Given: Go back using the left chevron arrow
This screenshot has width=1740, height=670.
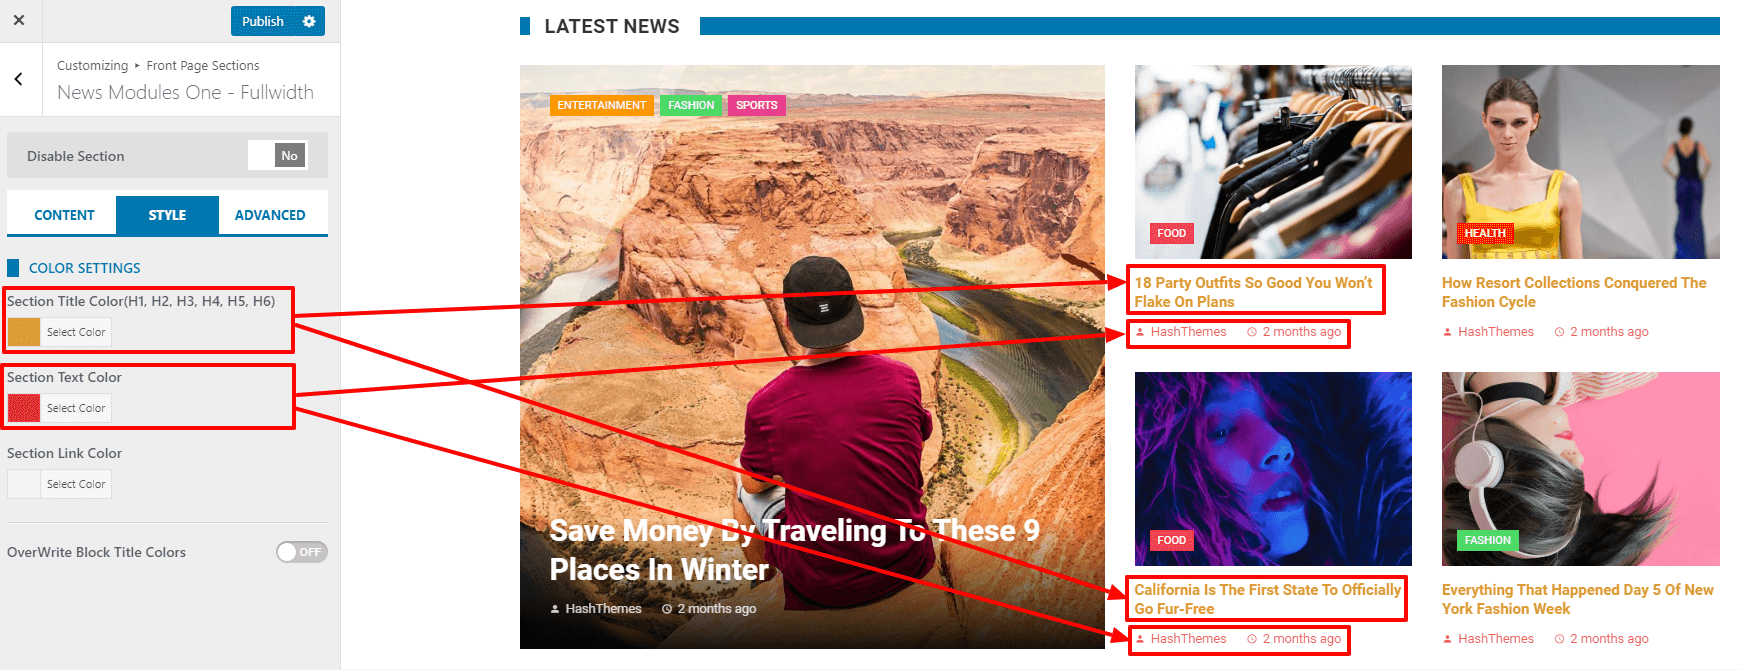Looking at the screenshot, I should coord(18,79).
